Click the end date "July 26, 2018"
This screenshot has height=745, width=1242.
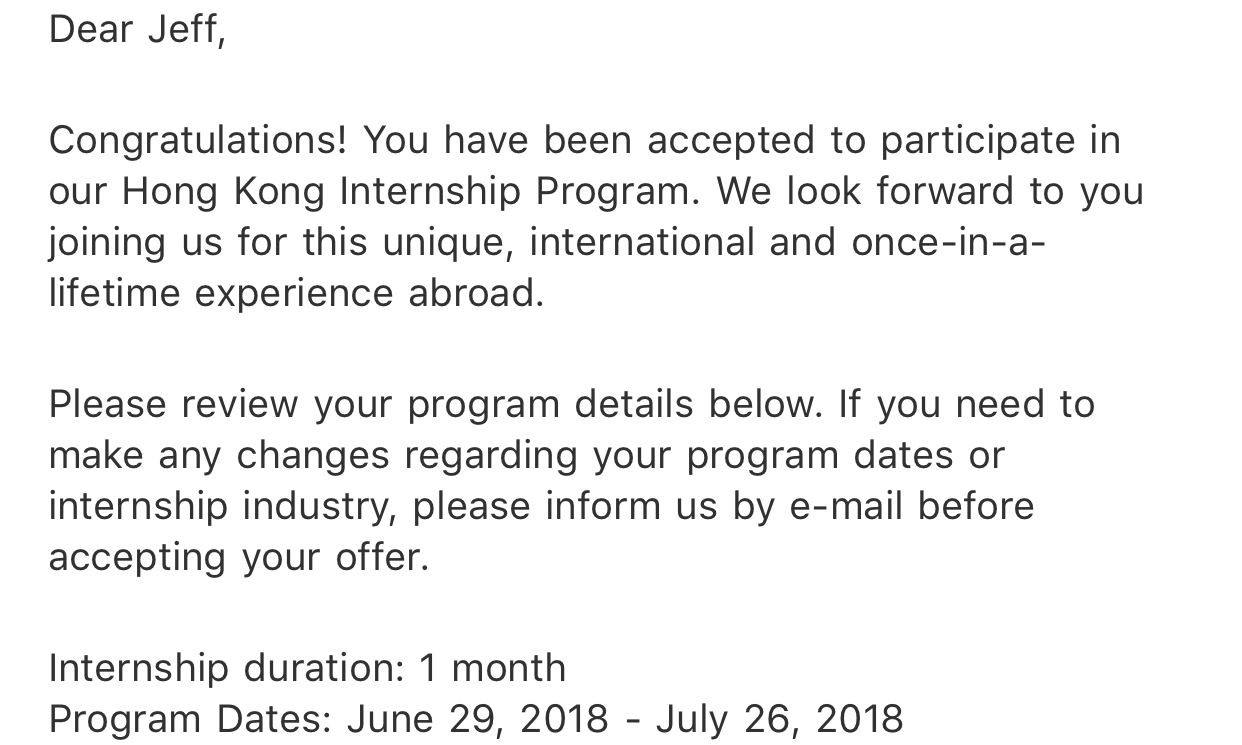pyautogui.click(x=780, y=719)
